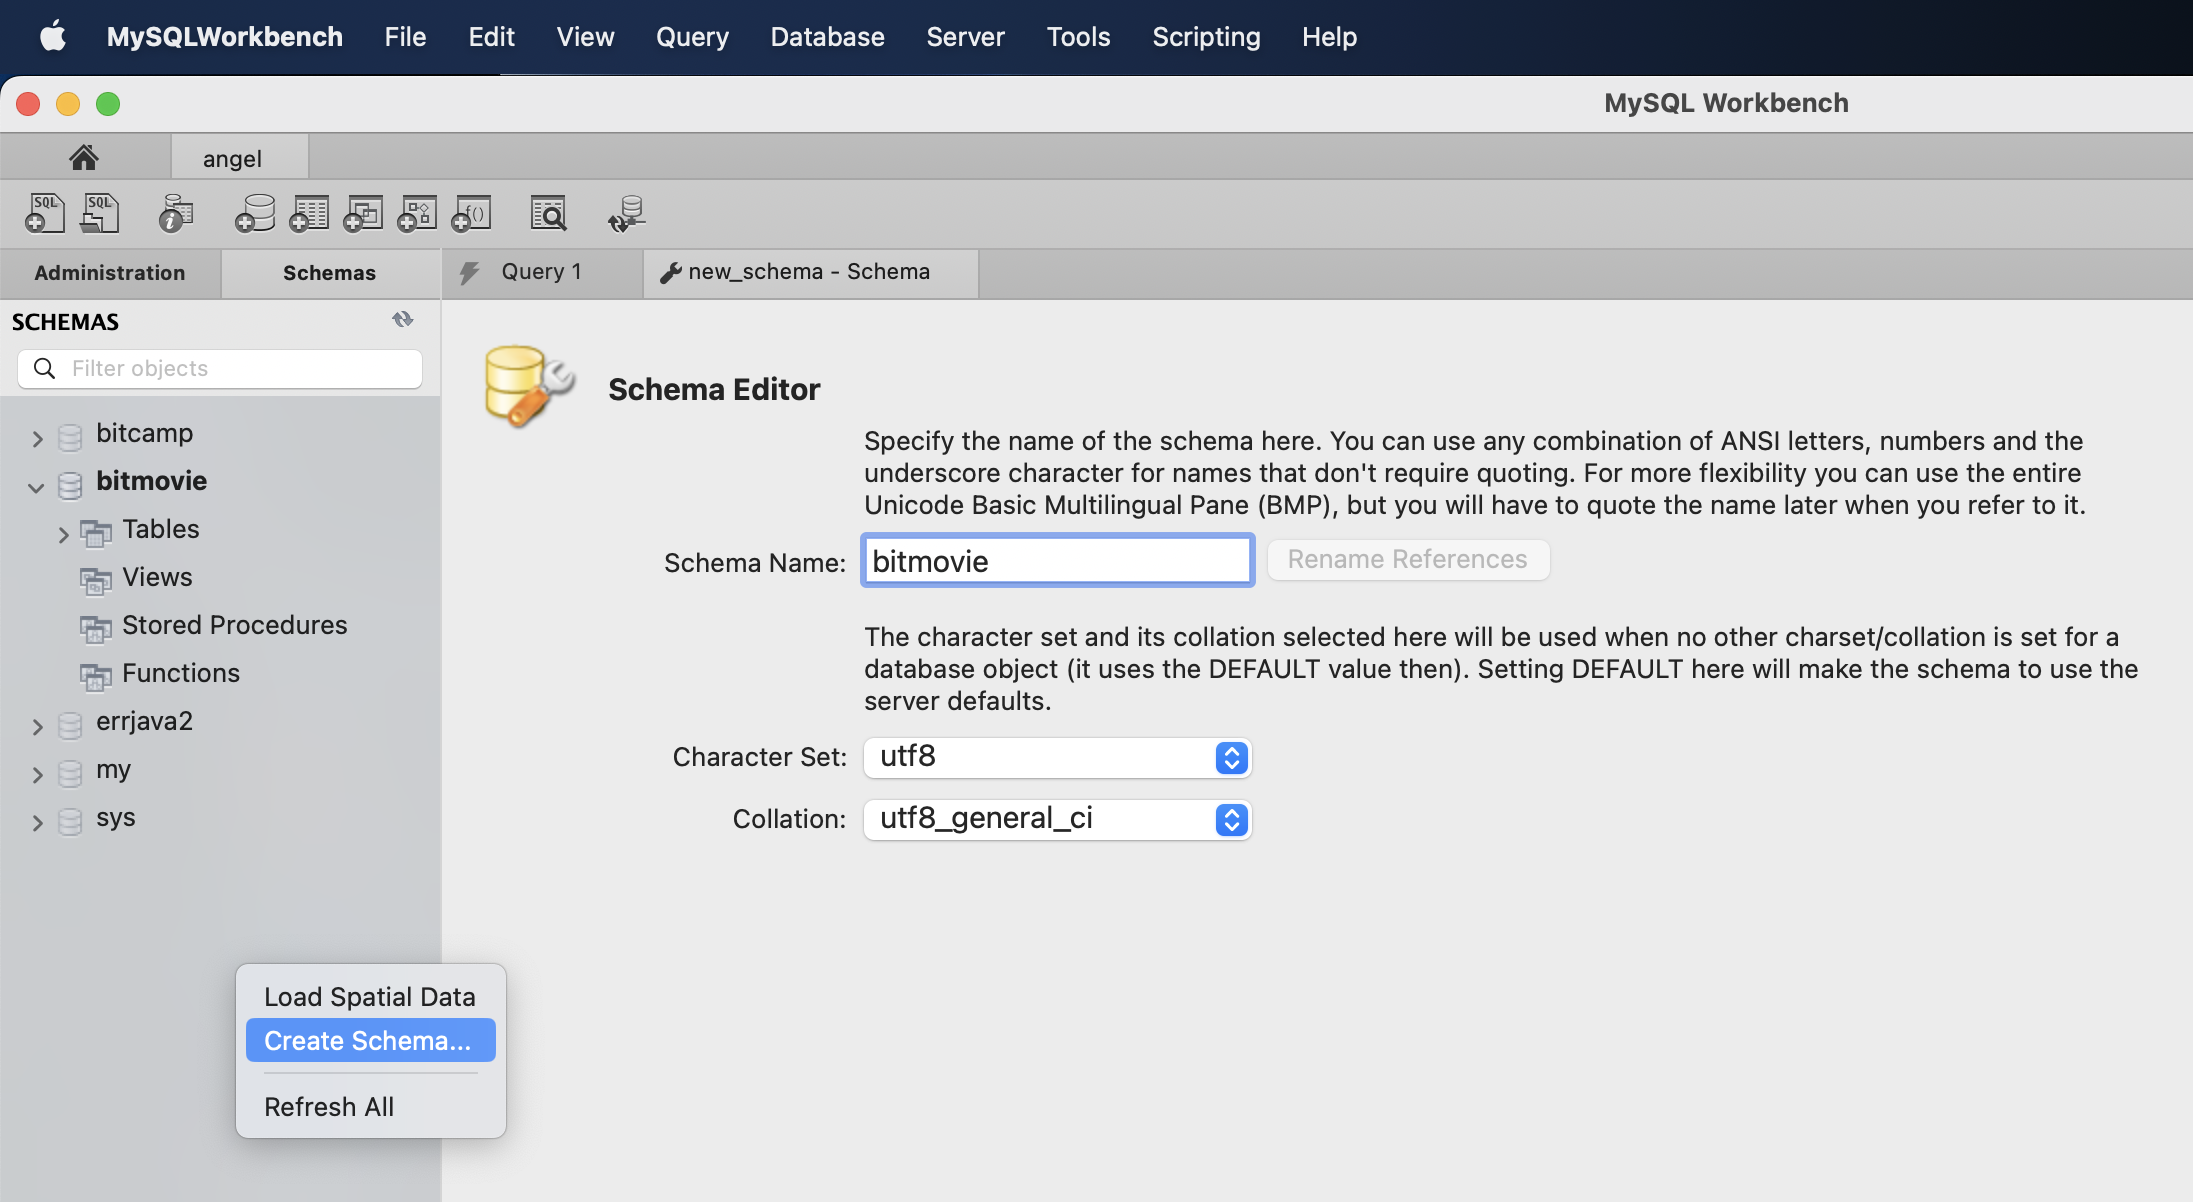Viewport: 2193px width, 1202px height.
Task: Switch to the Administration tab
Action: (x=110, y=273)
